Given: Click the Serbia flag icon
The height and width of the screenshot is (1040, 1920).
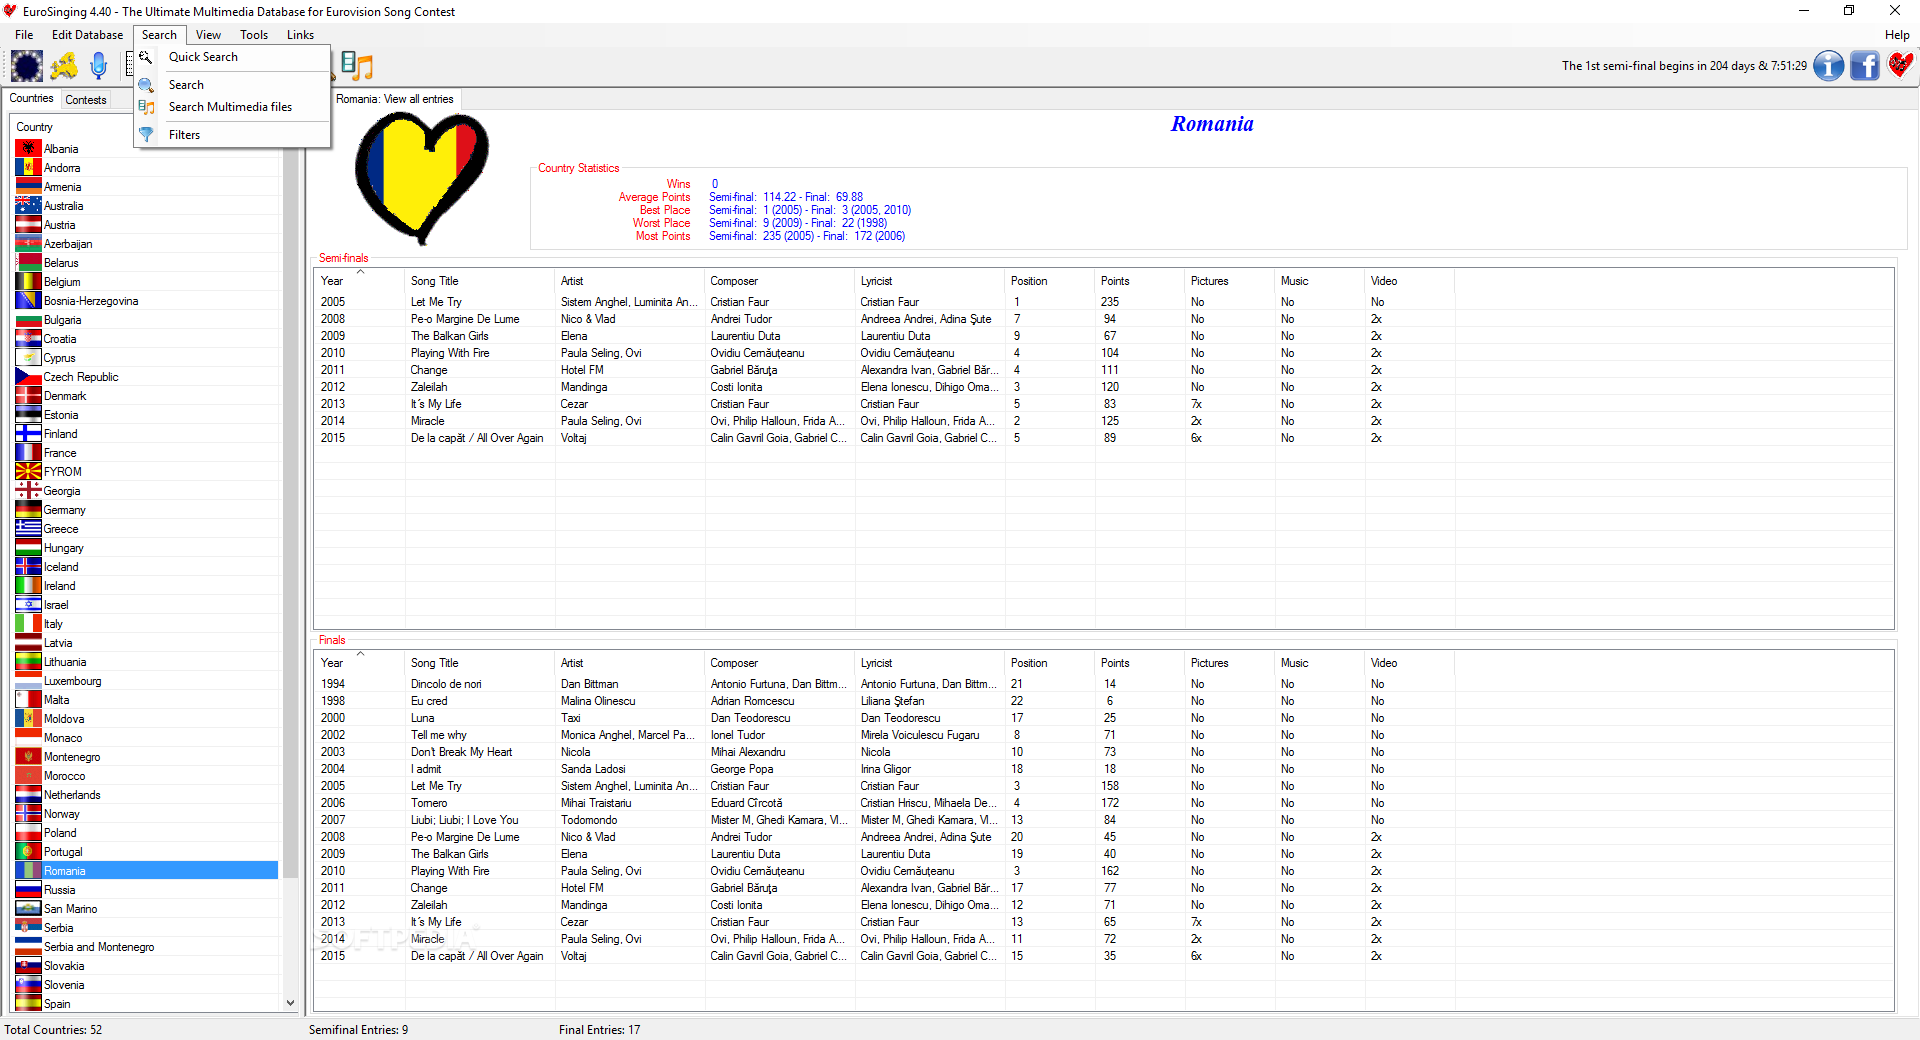Looking at the screenshot, I should coord(28,928).
